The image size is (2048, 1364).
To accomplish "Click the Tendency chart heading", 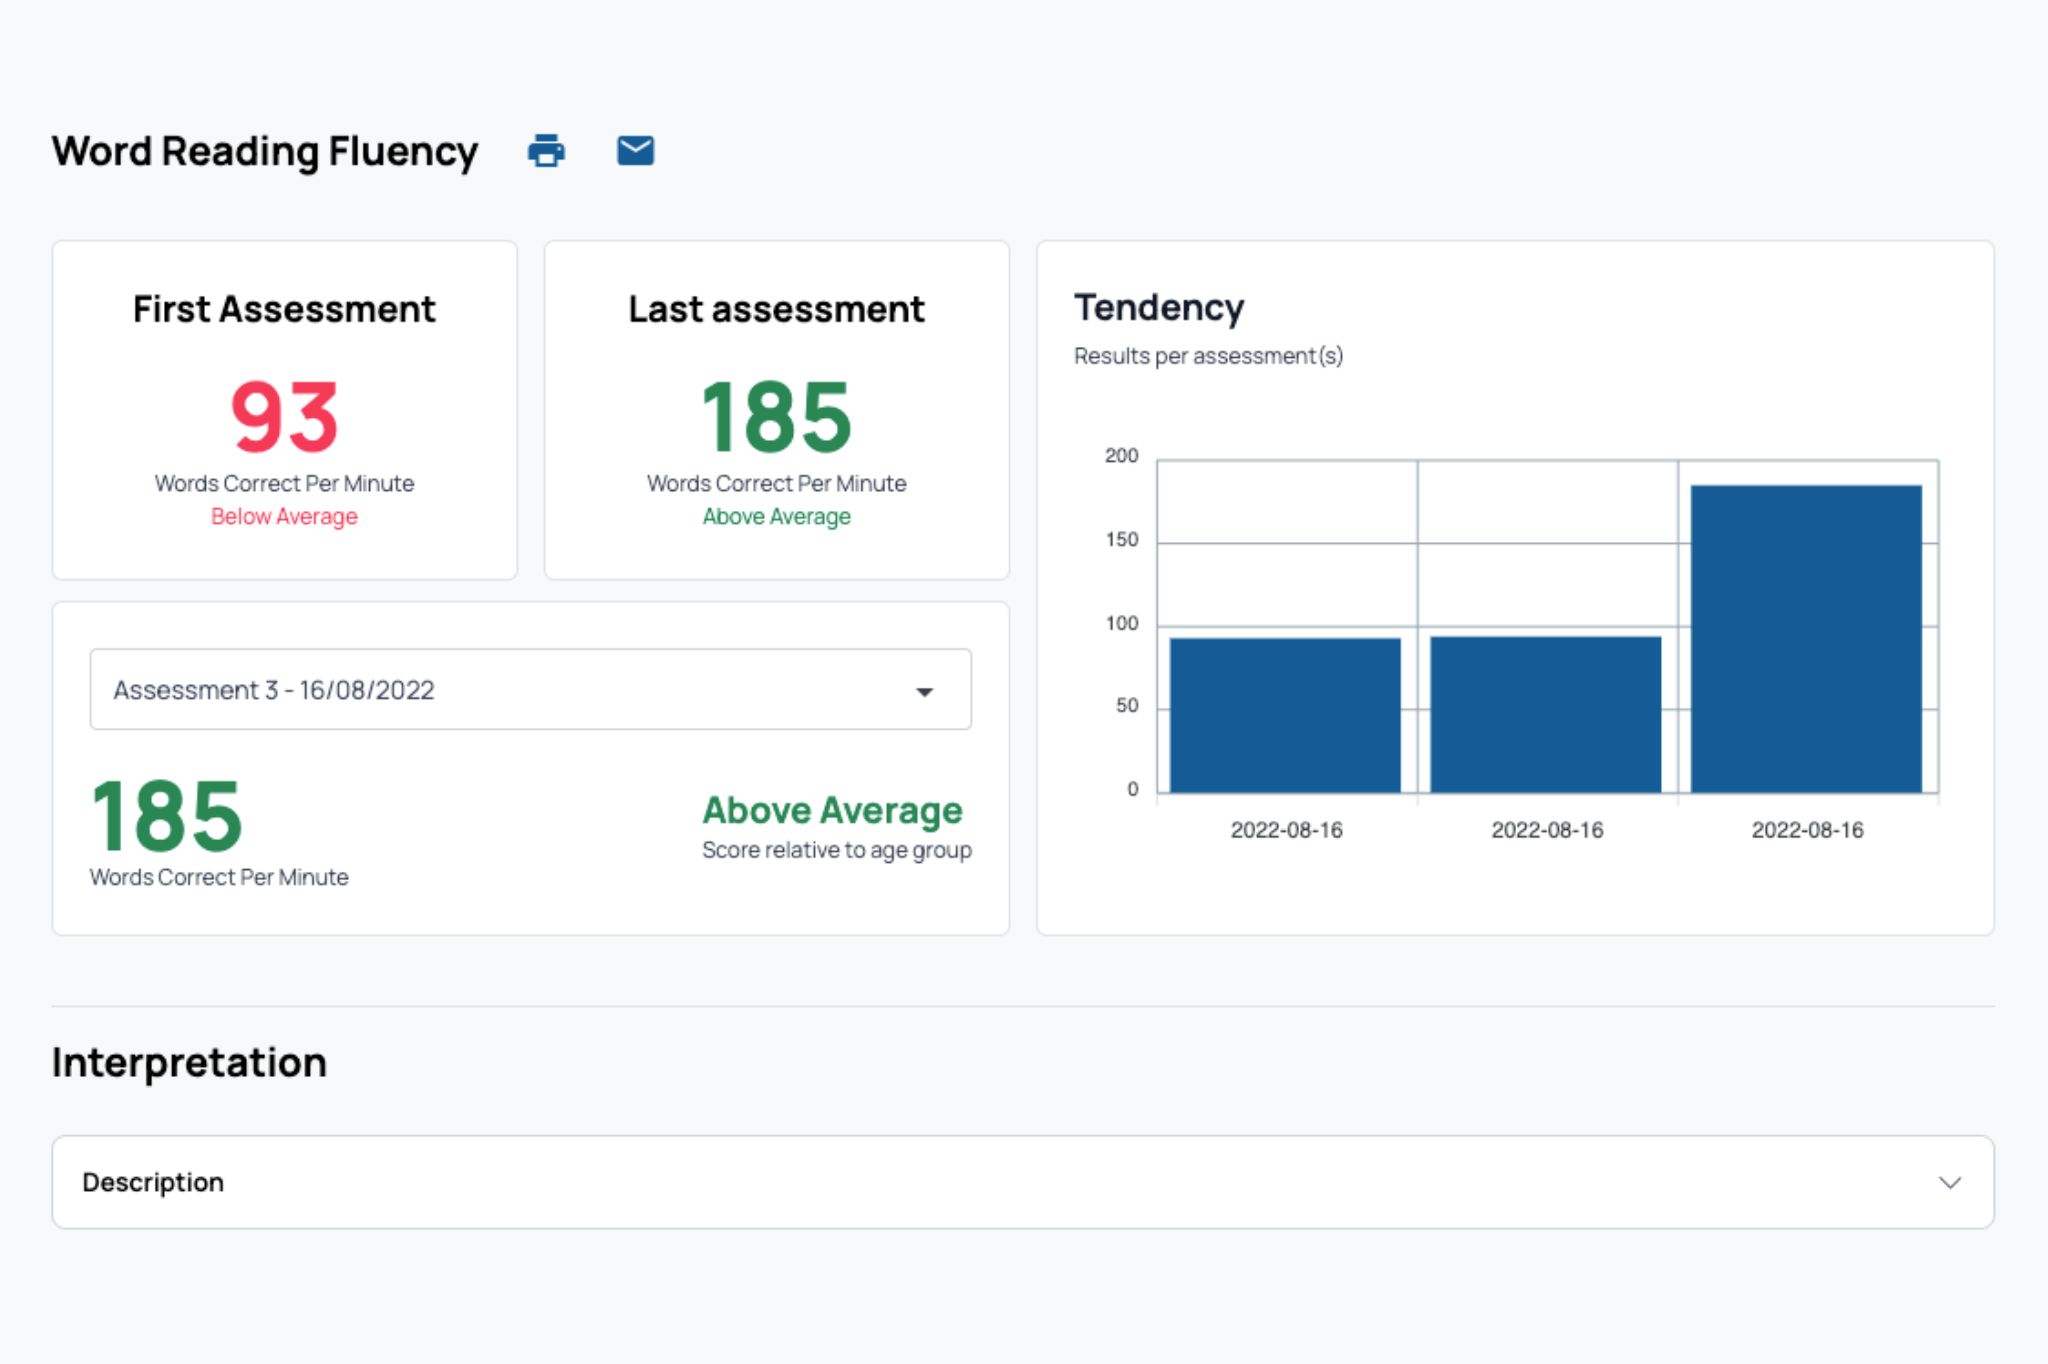I will [x=1159, y=307].
